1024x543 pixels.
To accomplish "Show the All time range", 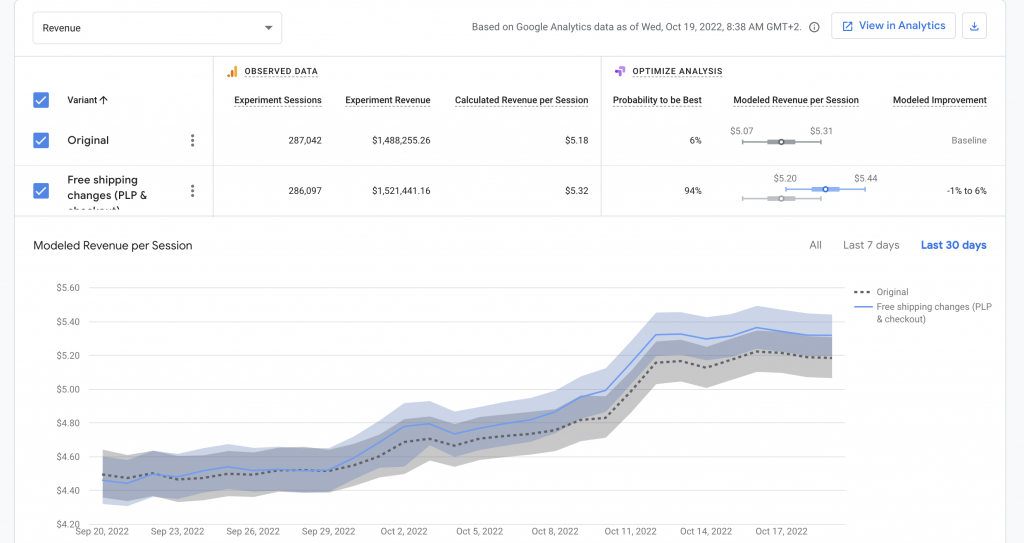I will [x=815, y=245].
